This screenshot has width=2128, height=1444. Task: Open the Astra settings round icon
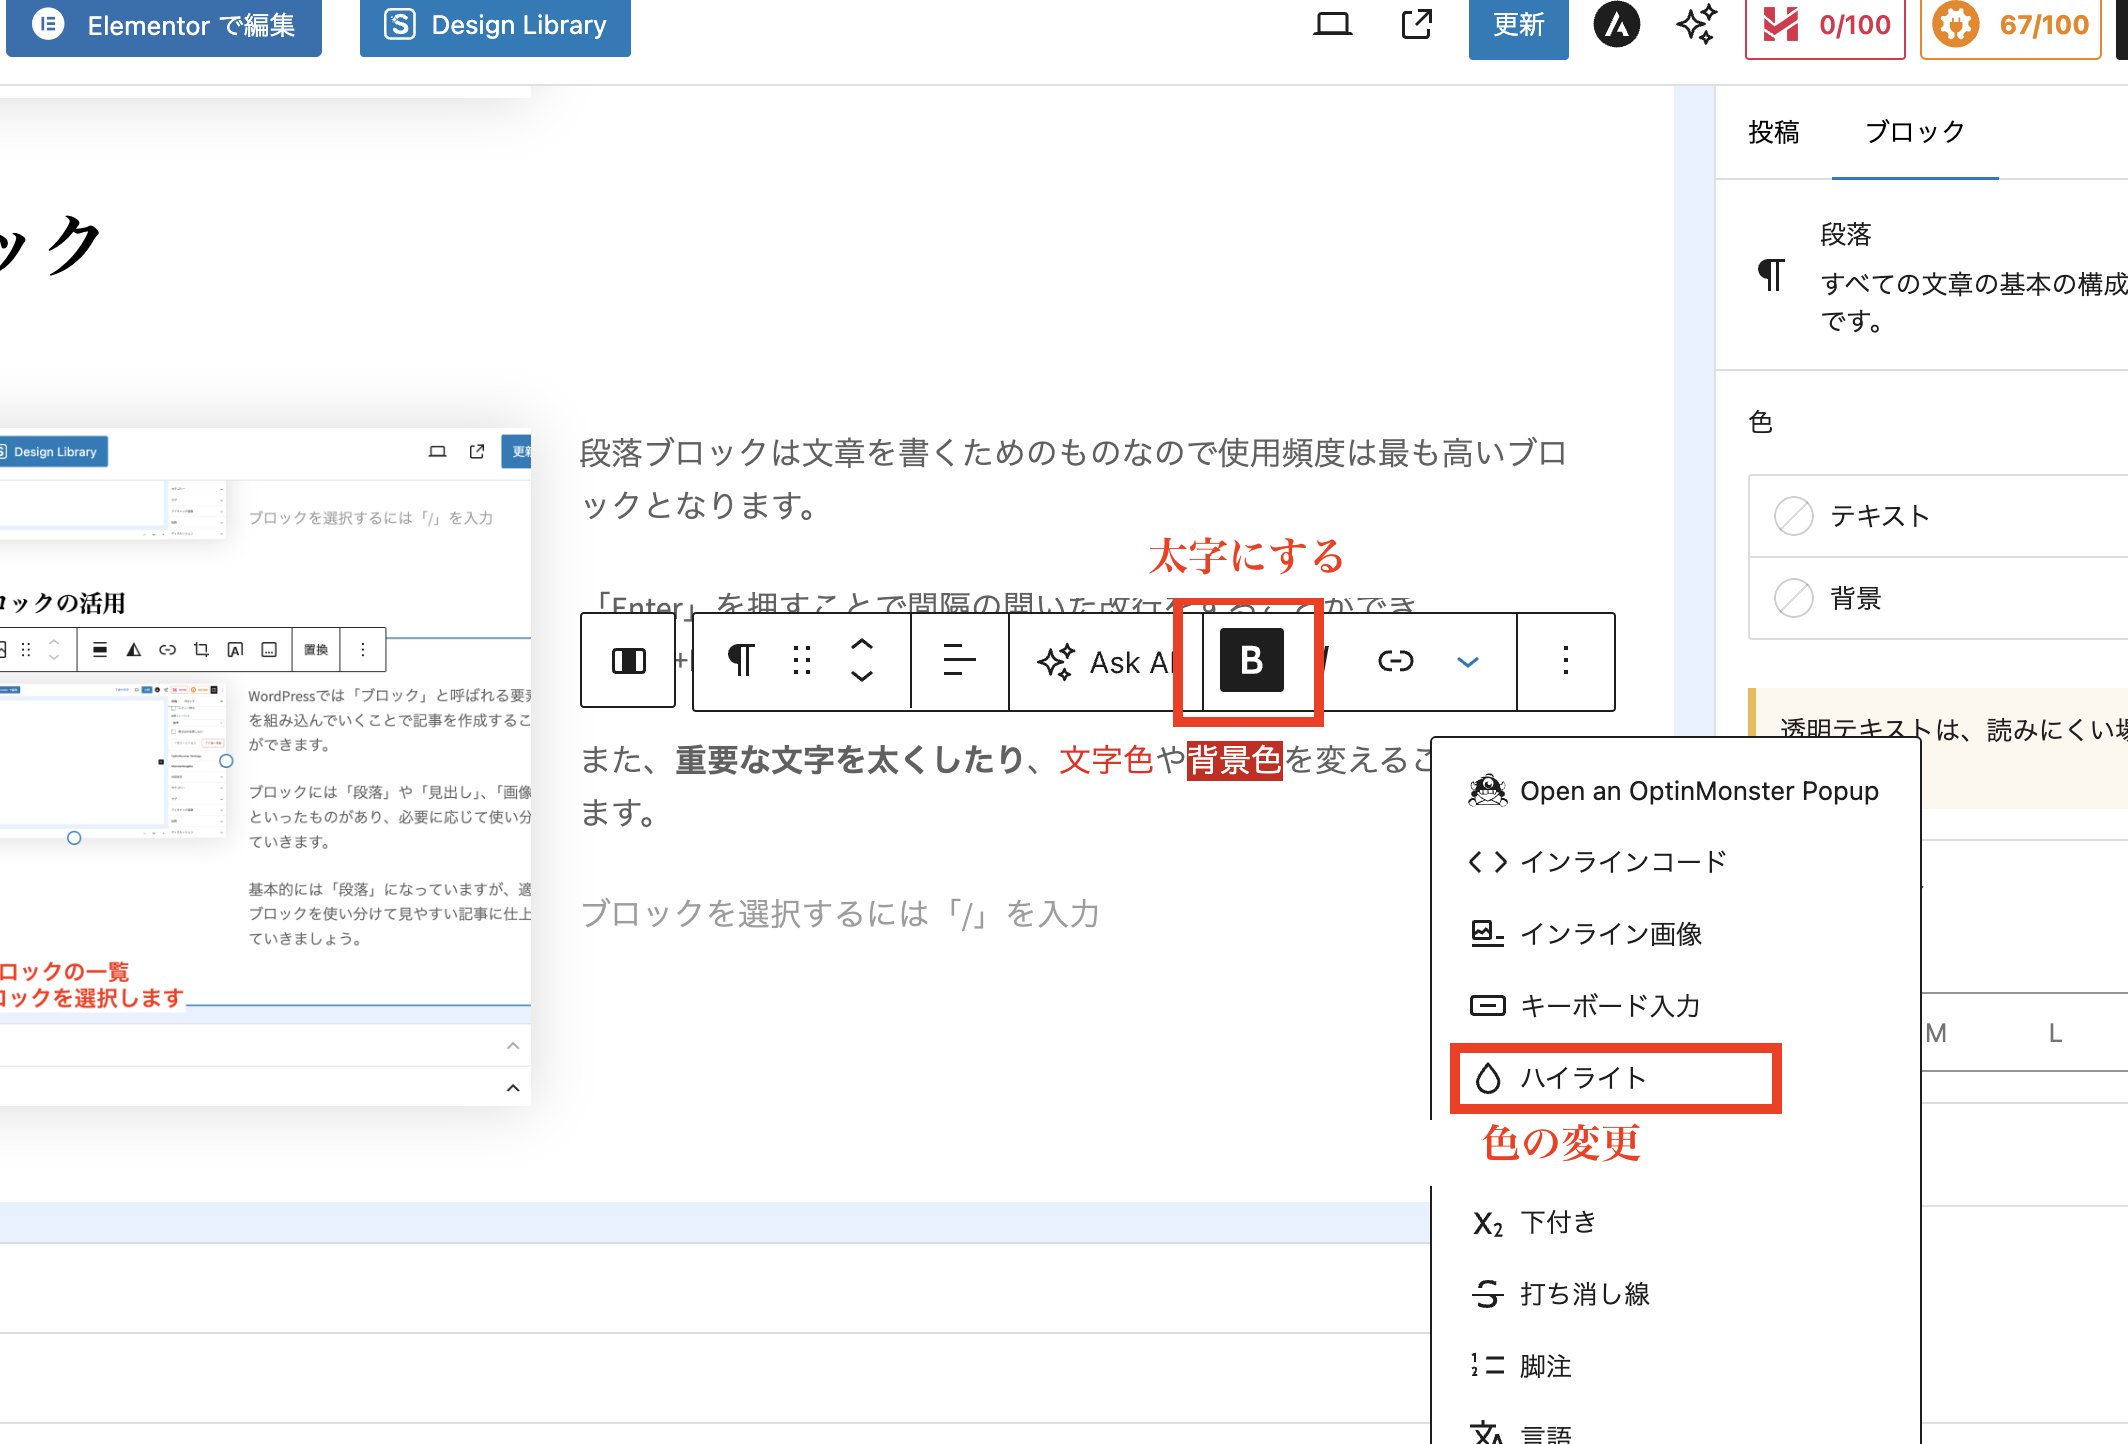[1617, 25]
